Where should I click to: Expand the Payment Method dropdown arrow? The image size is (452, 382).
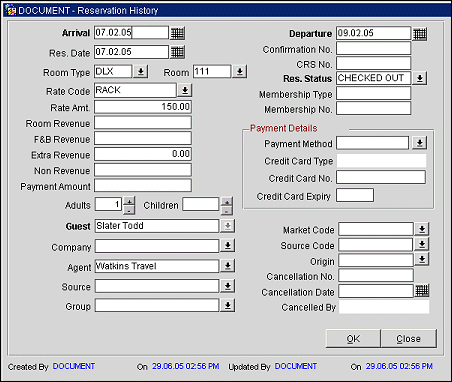click(420, 143)
